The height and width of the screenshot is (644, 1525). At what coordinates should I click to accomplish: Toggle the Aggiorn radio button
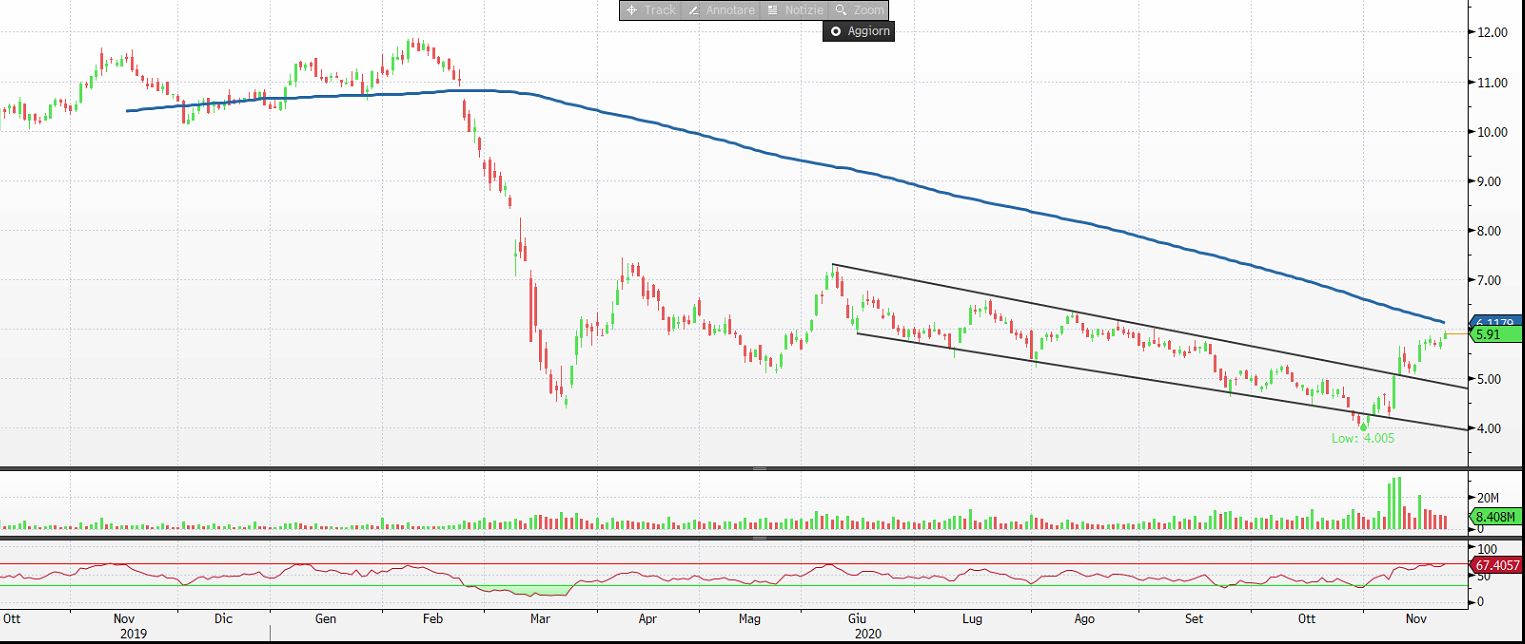click(x=836, y=31)
